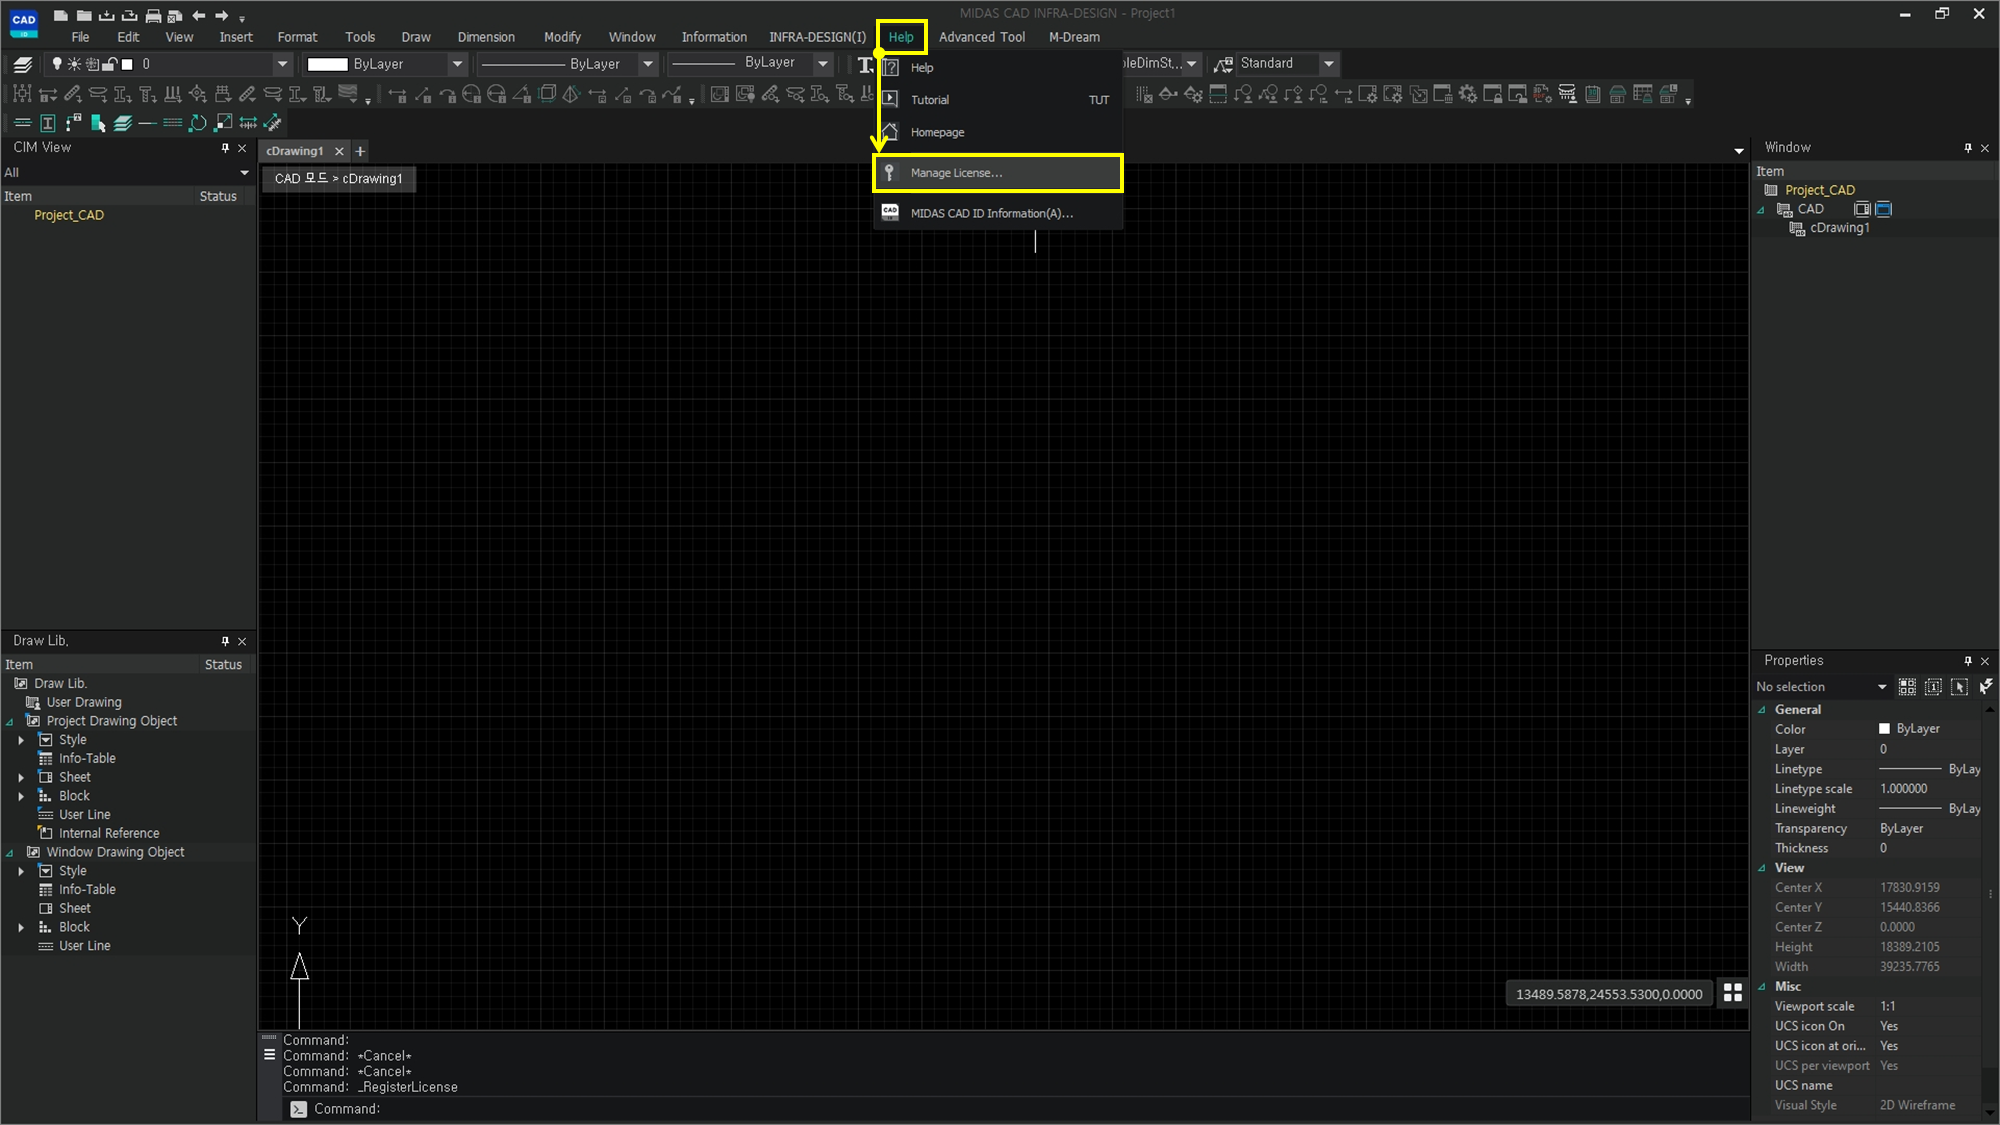The height and width of the screenshot is (1125, 2000).
Task: Click the layer color white swatch
Action: click(x=127, y=64)
